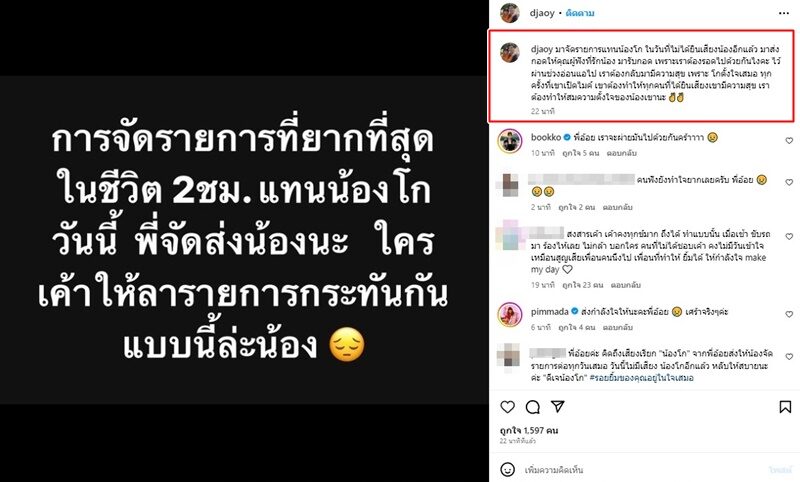
Task: Save the post with the bookmark icon
Action: click(785, 407)
